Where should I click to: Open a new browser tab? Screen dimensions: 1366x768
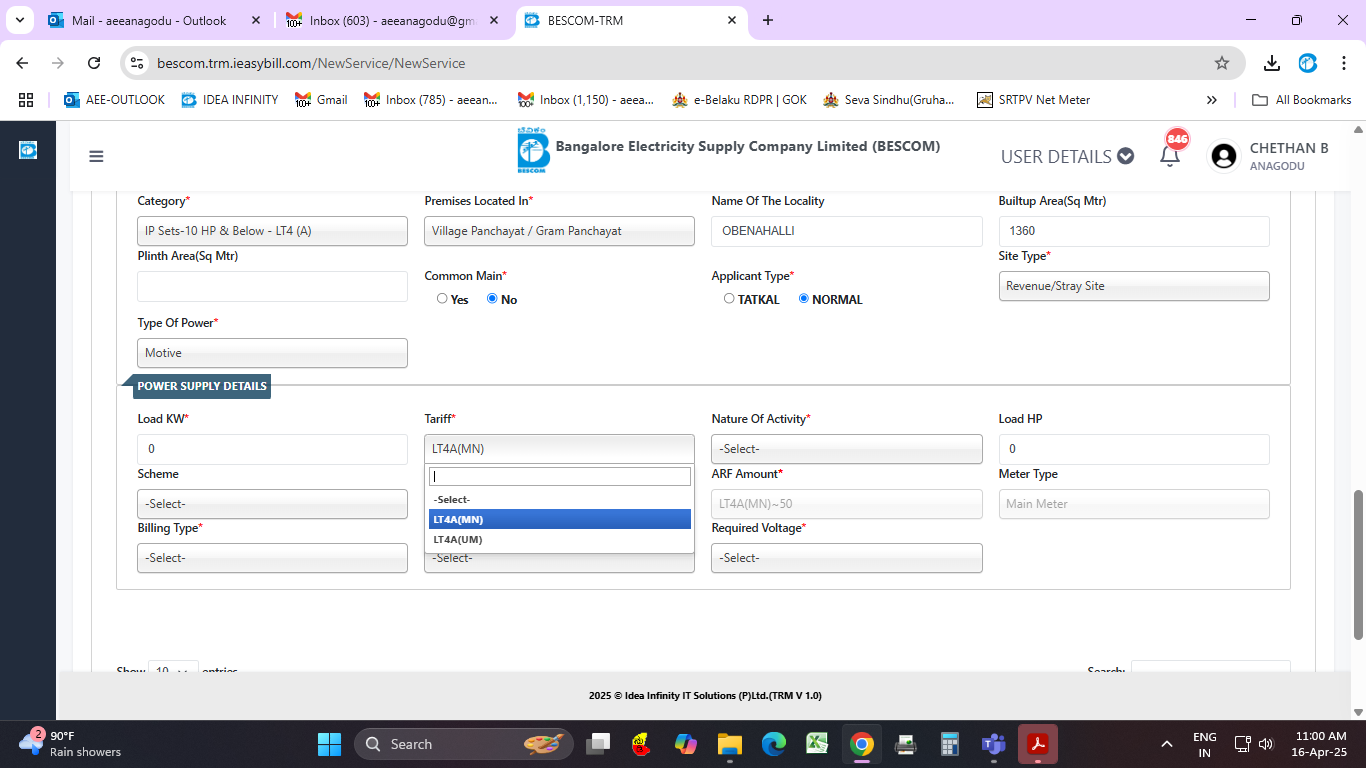point(768,20)
